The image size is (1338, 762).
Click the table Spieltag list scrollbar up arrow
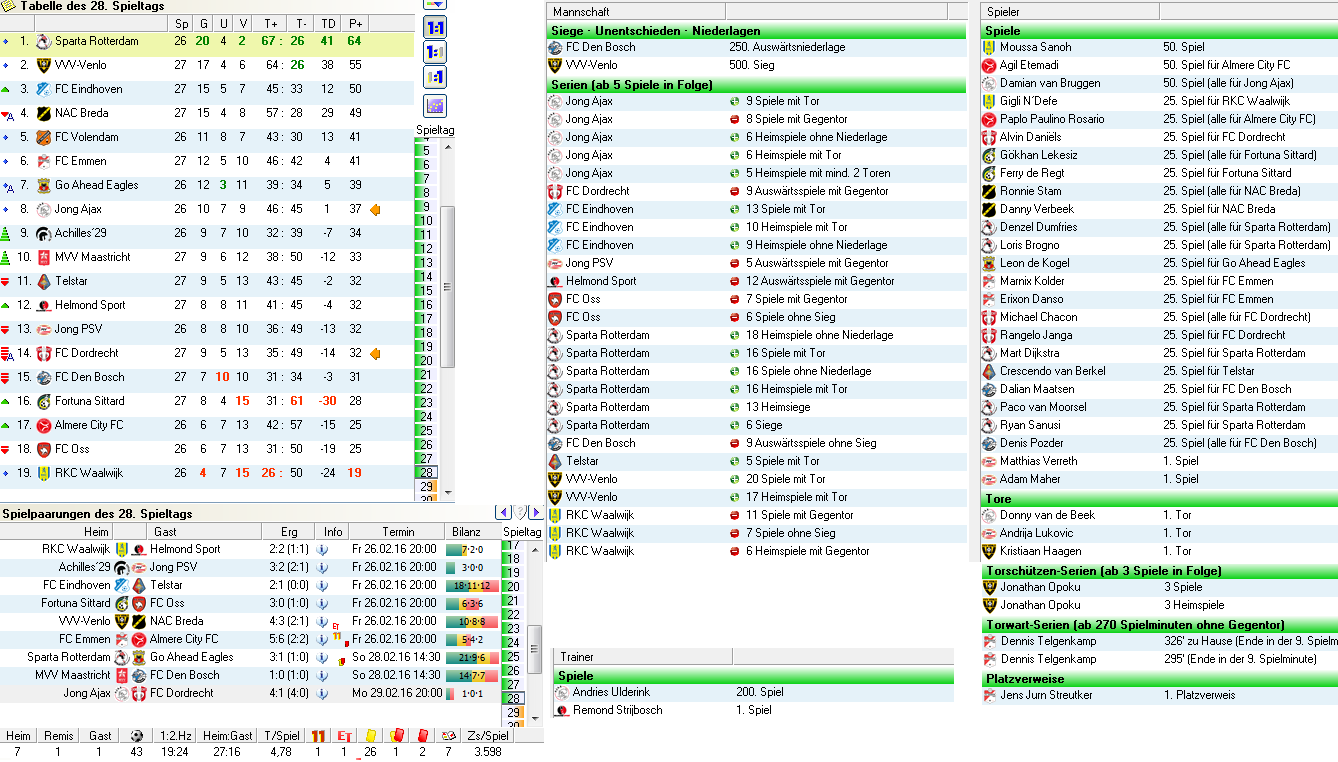(448, 147)
